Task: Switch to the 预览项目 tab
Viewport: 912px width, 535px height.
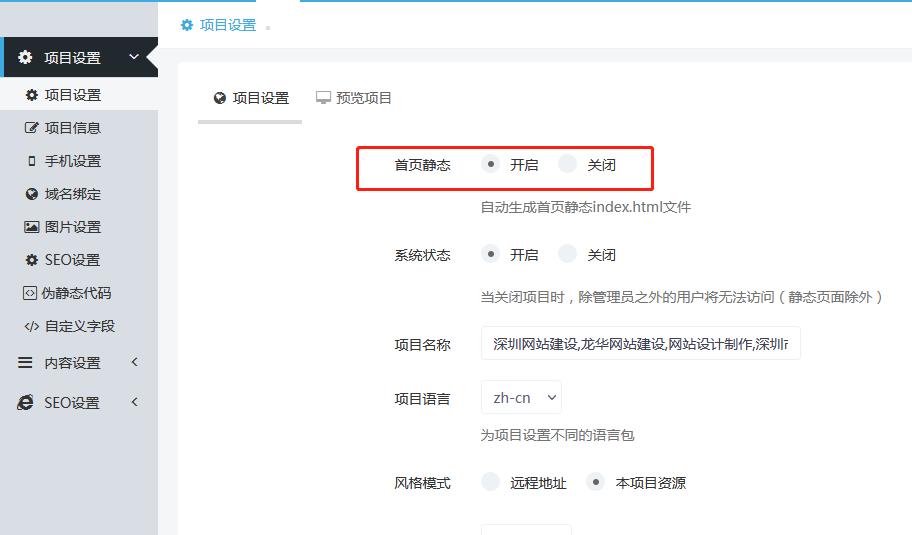Action: click(354, 98)
